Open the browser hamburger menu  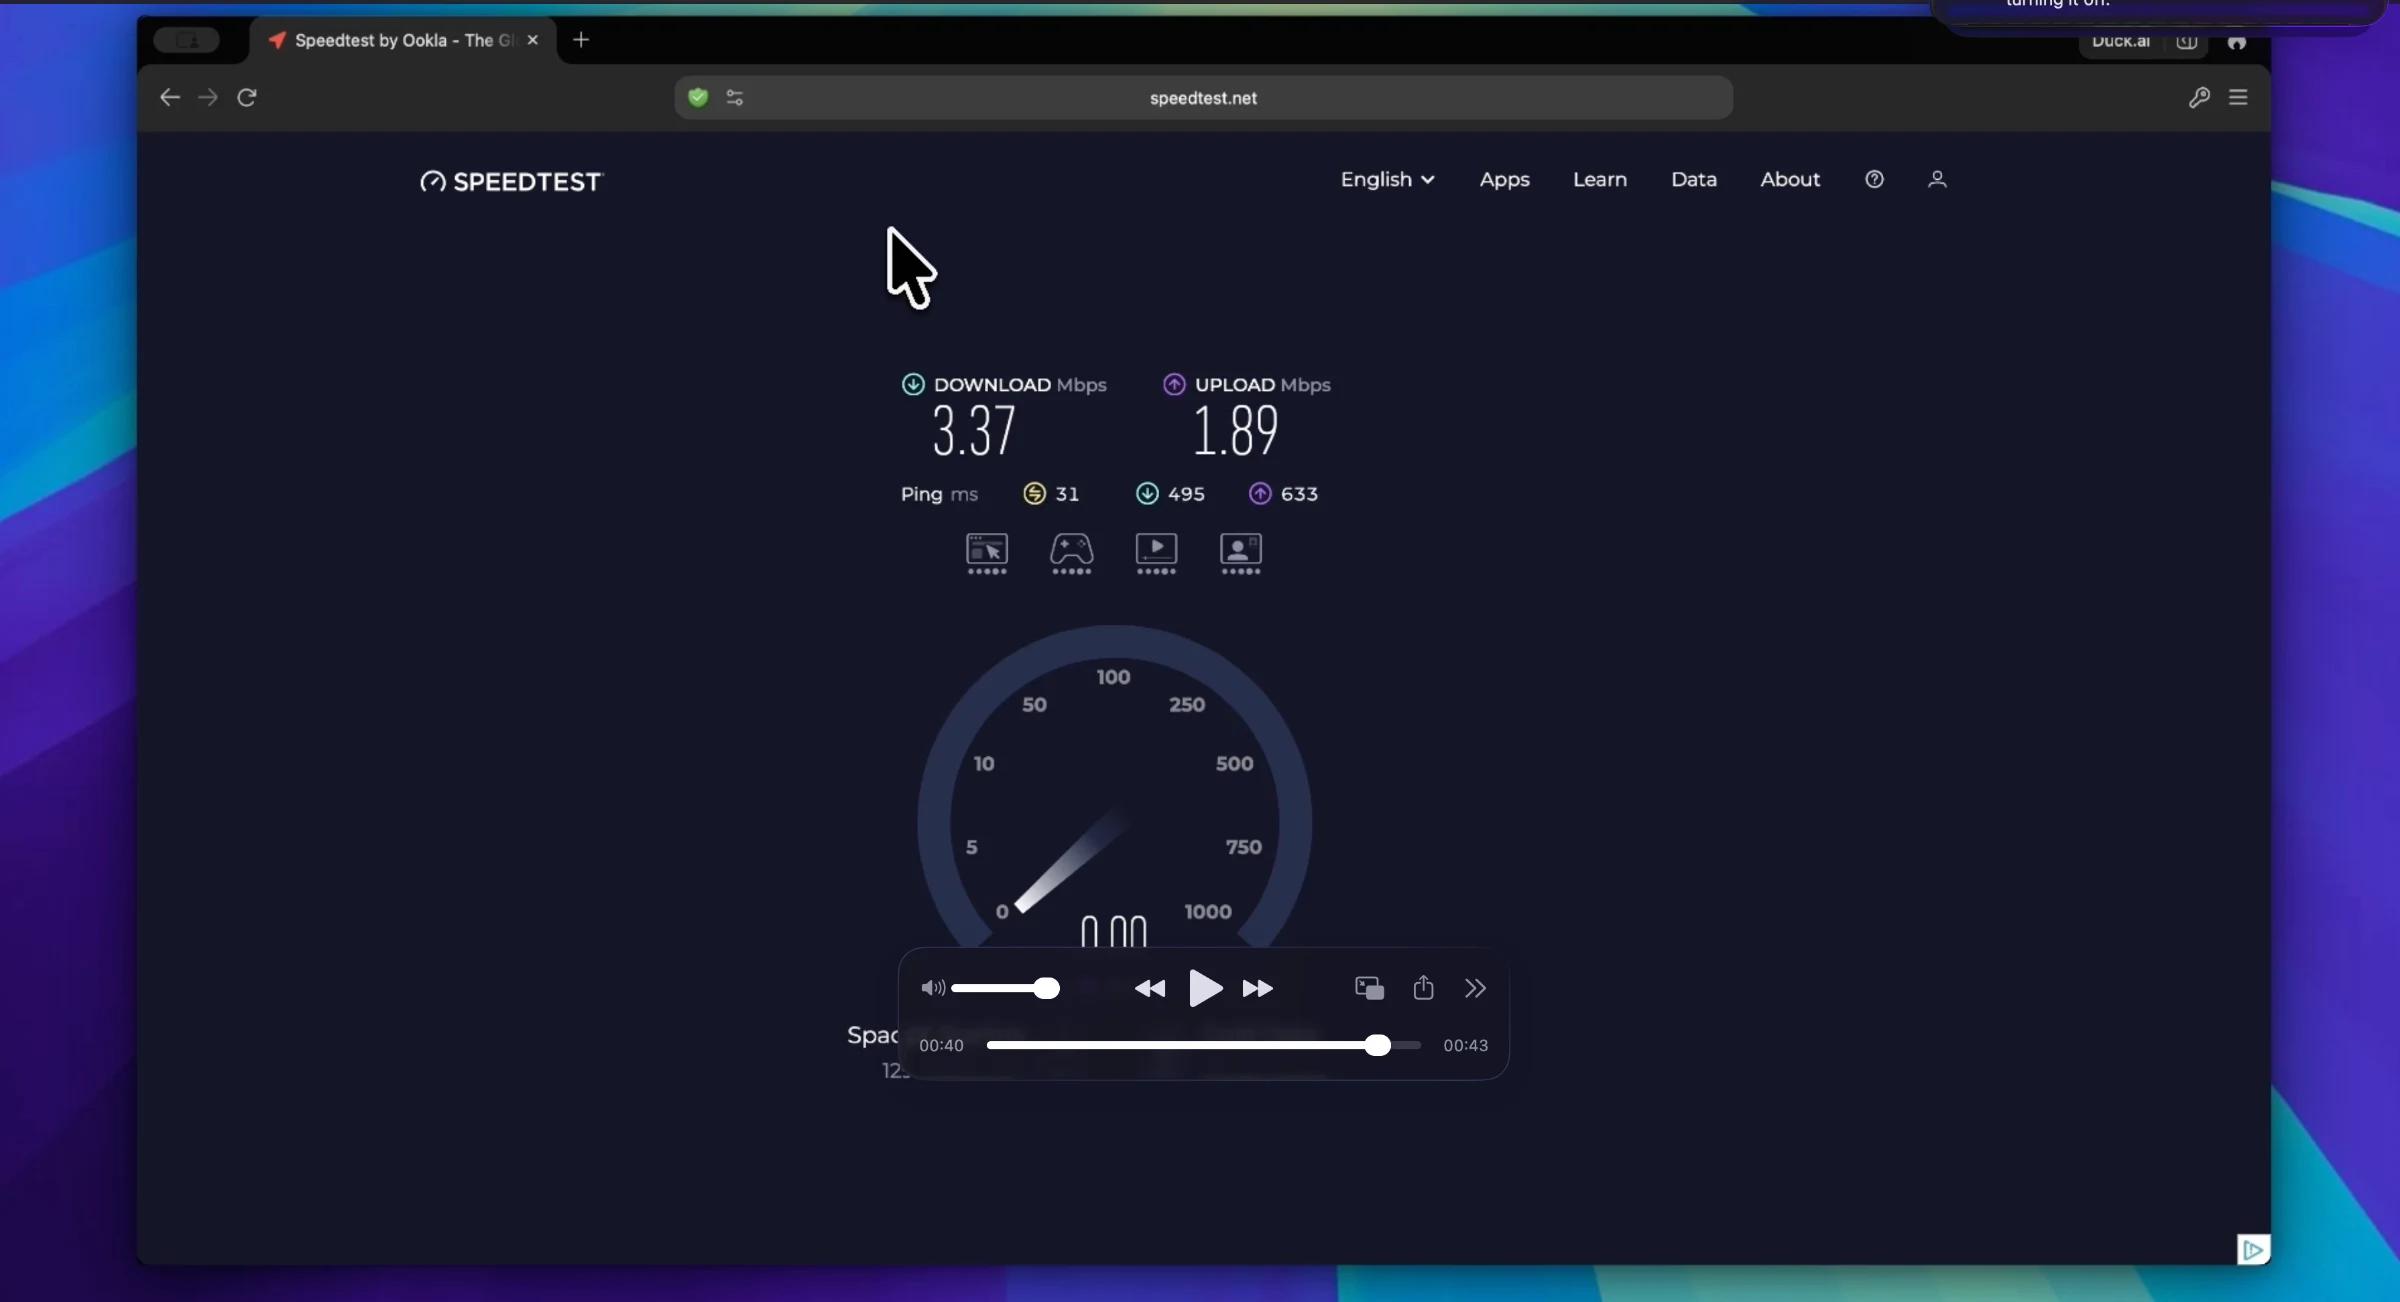tap(2238, 97)
